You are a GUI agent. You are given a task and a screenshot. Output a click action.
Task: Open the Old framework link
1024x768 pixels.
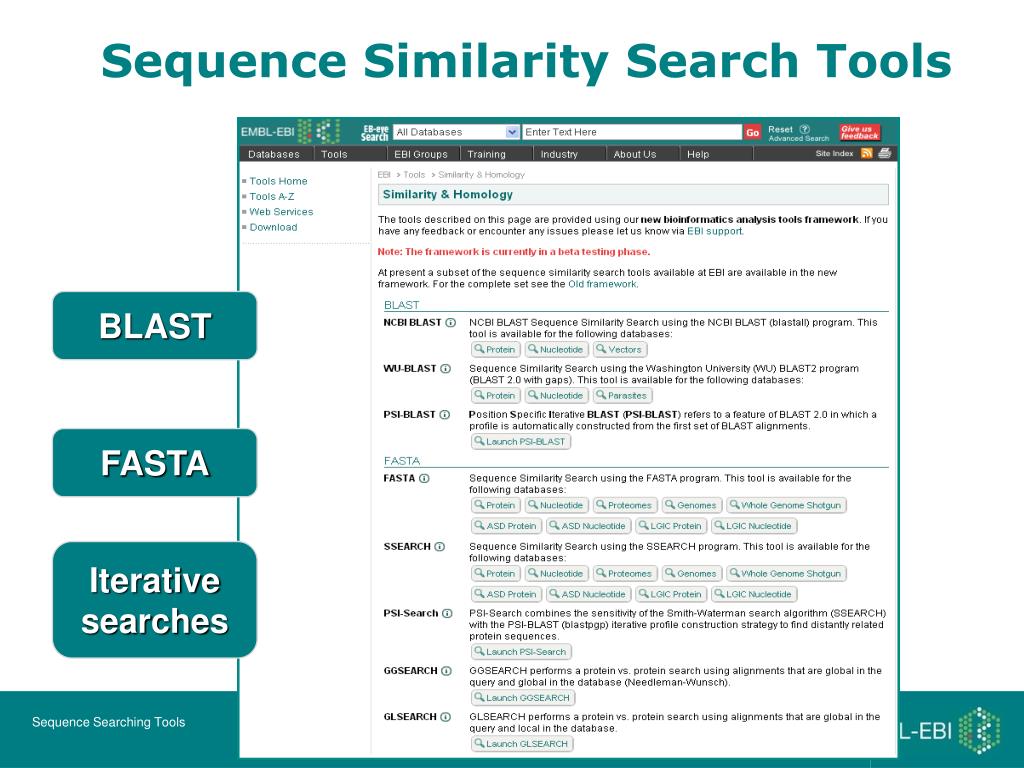point(602,284)
